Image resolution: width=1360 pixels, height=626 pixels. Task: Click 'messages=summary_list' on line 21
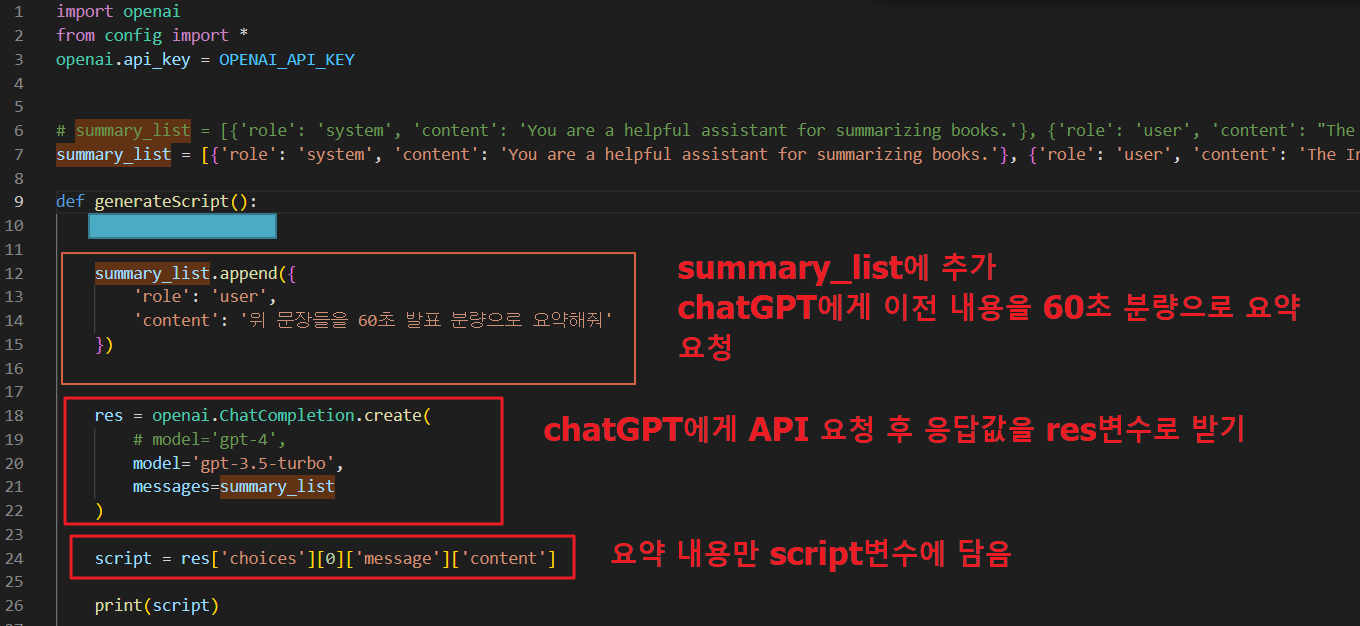pos(234,487)
